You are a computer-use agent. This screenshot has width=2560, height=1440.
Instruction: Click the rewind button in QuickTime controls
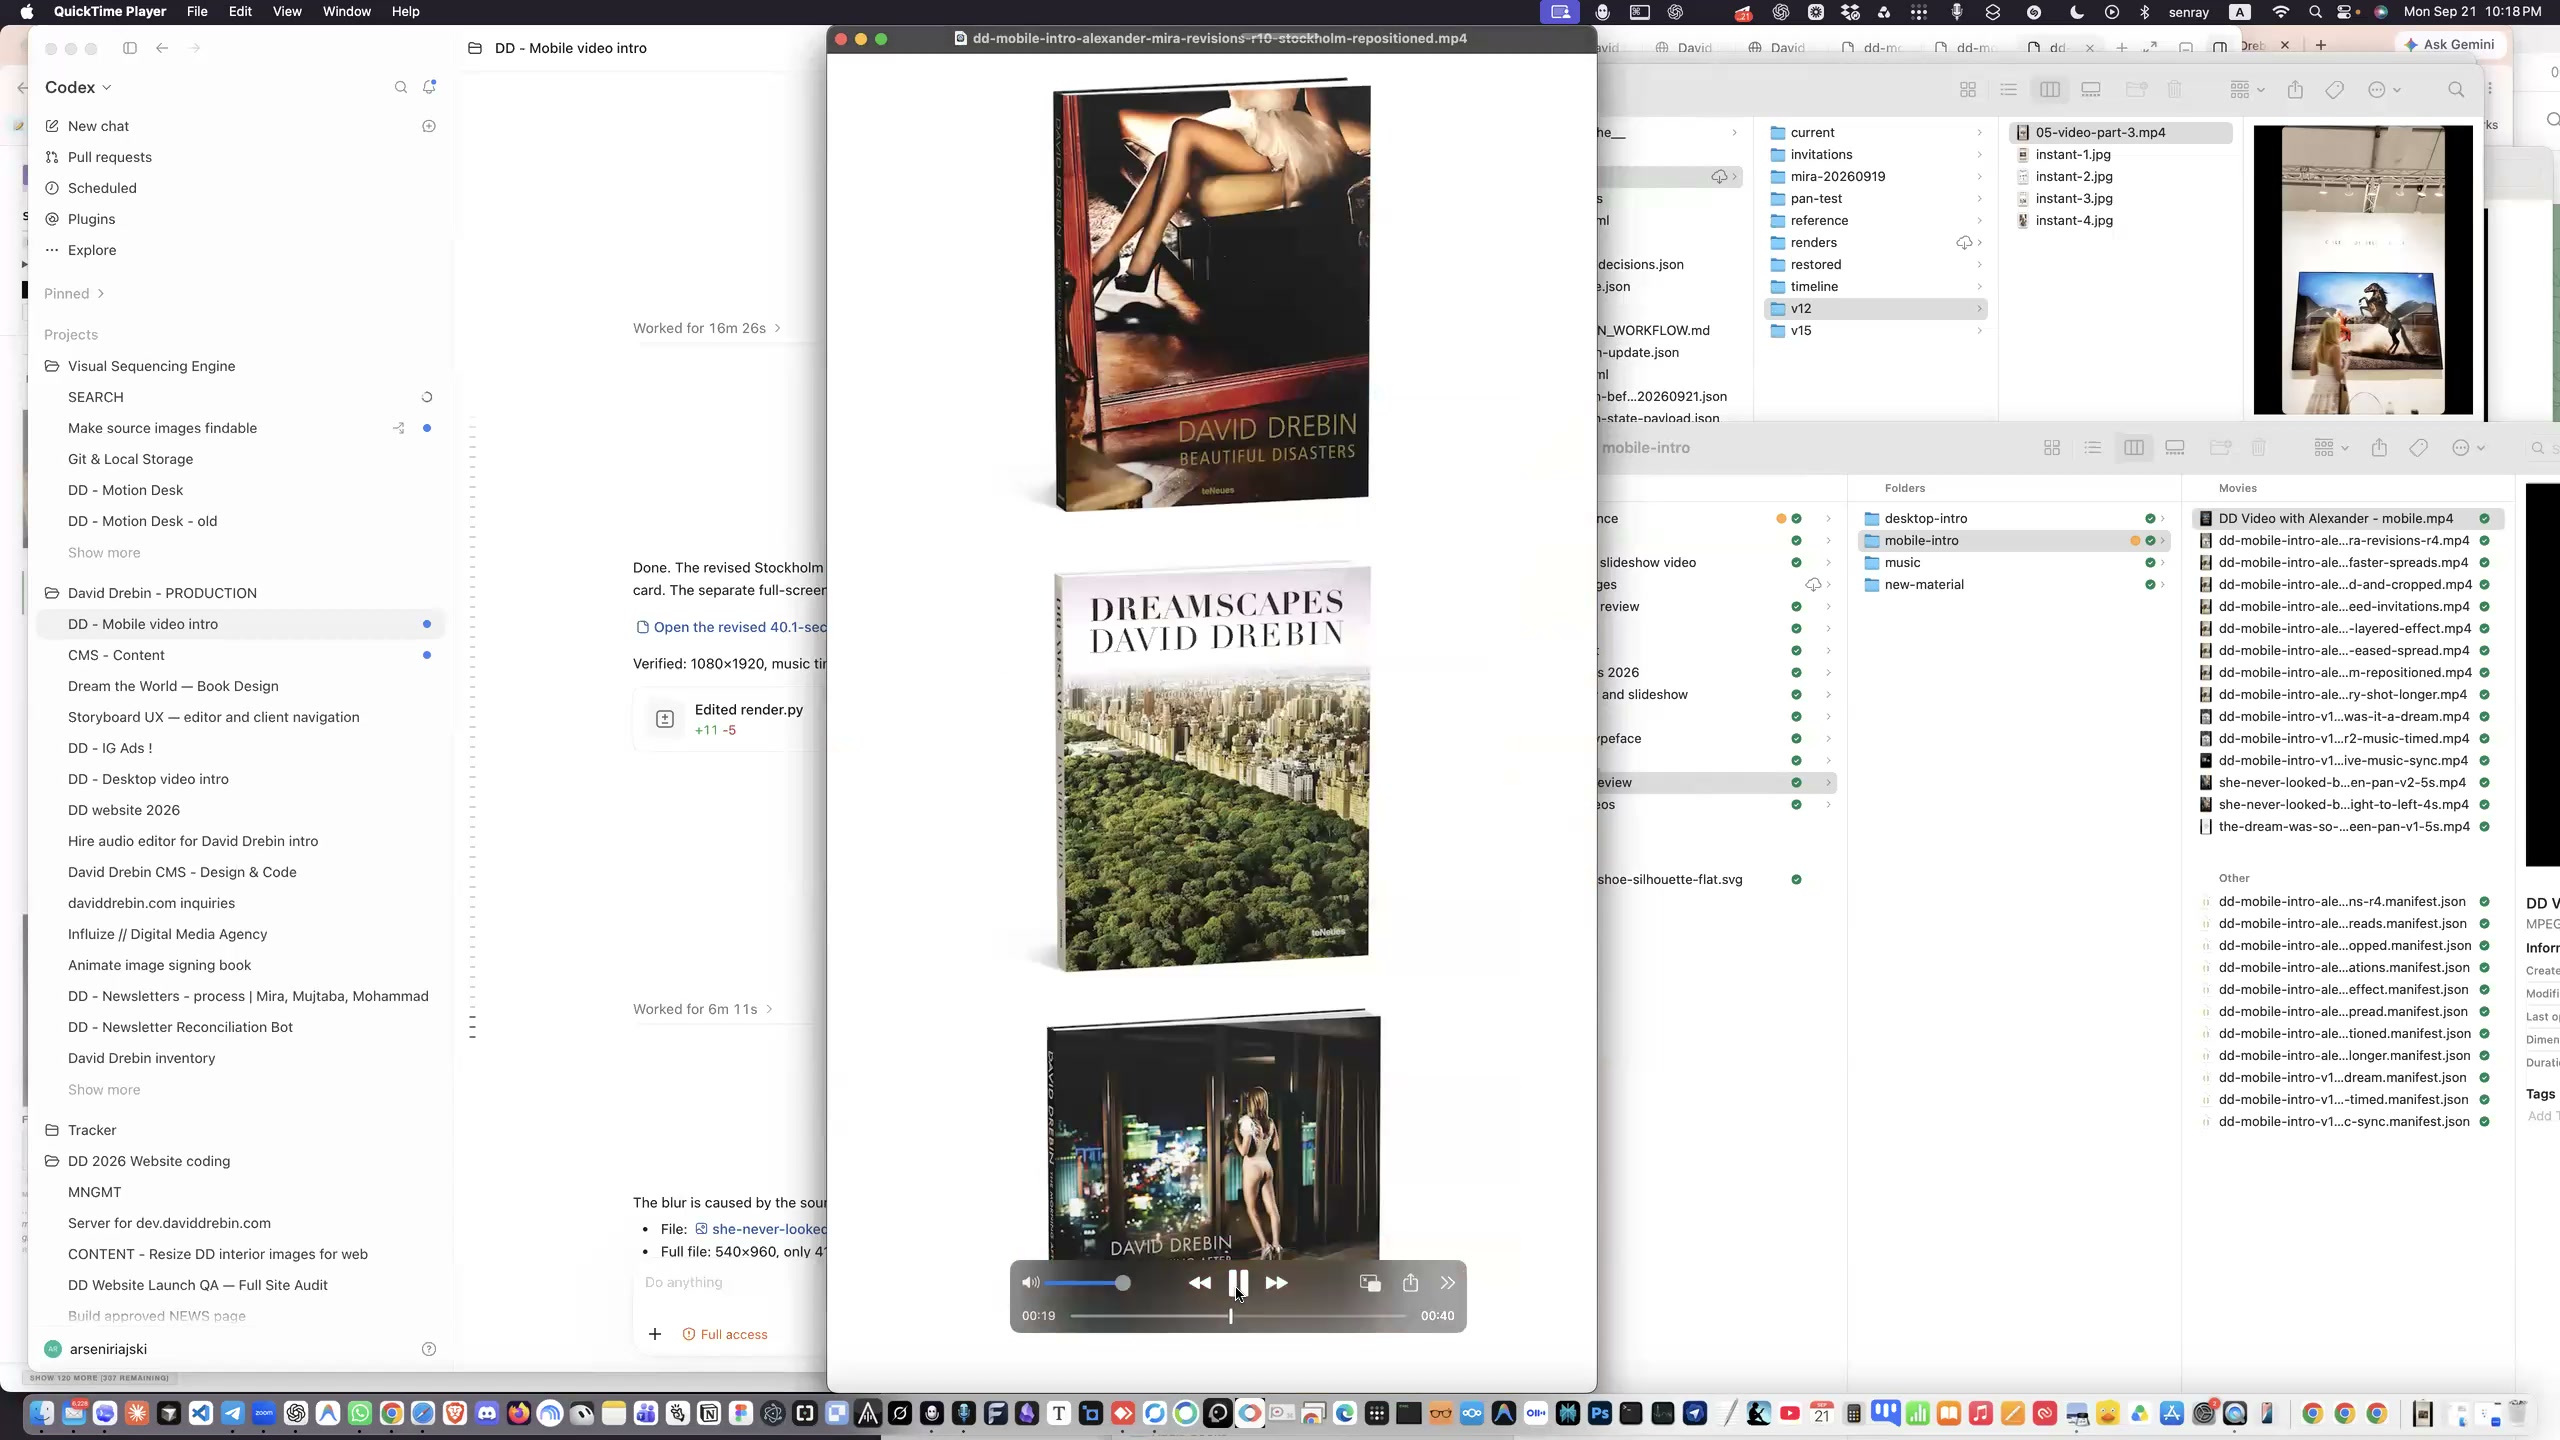pos(1199,1283)
